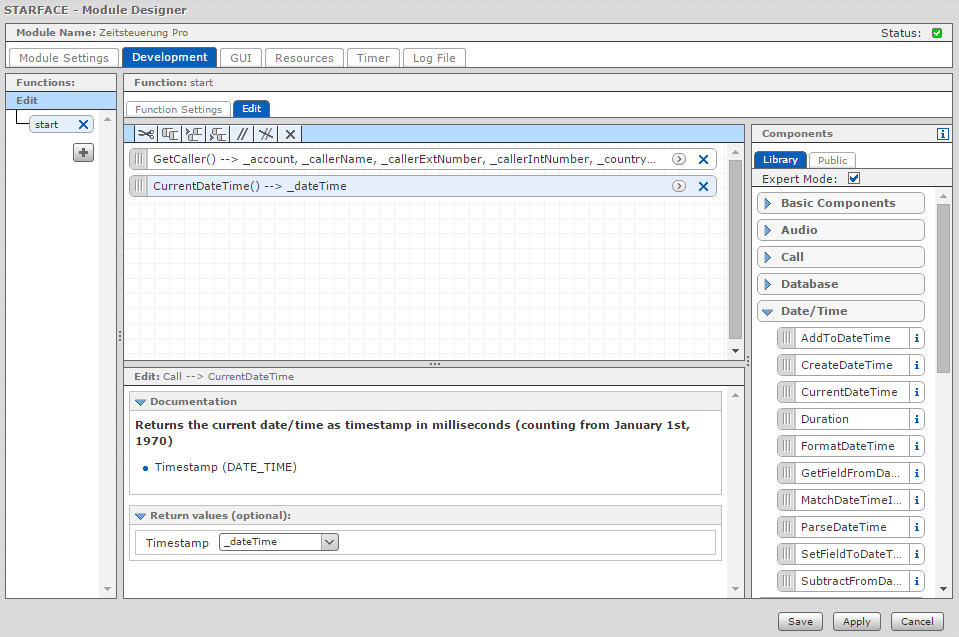Open the Function Settings tab
This screenshot has width=959, height=637.
tap(178, 109)
